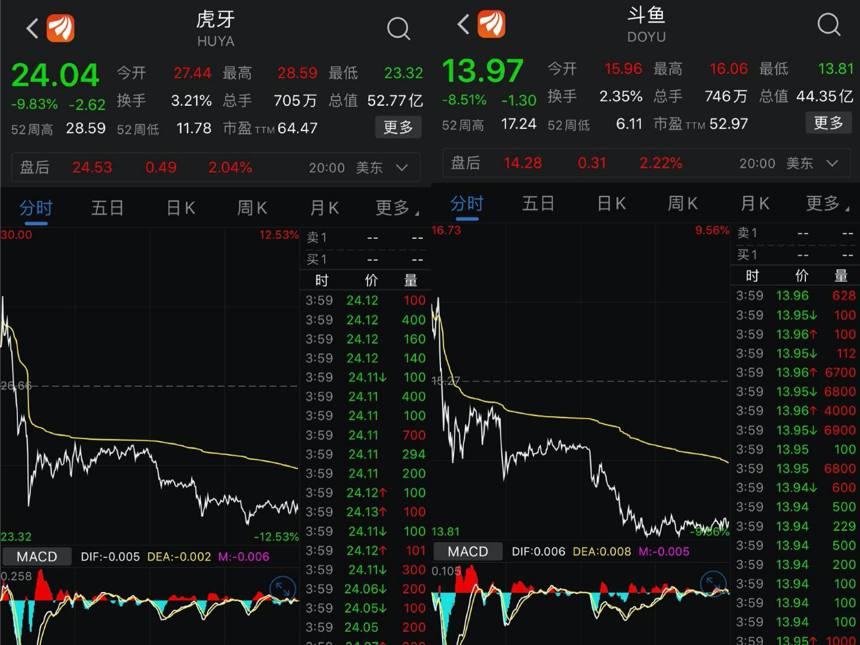Image resolution: width=860 pixels, height=645 pixels.
Task: Click DOYU 市盈 TTM value 52.97
Action: [x=728, y=124]
